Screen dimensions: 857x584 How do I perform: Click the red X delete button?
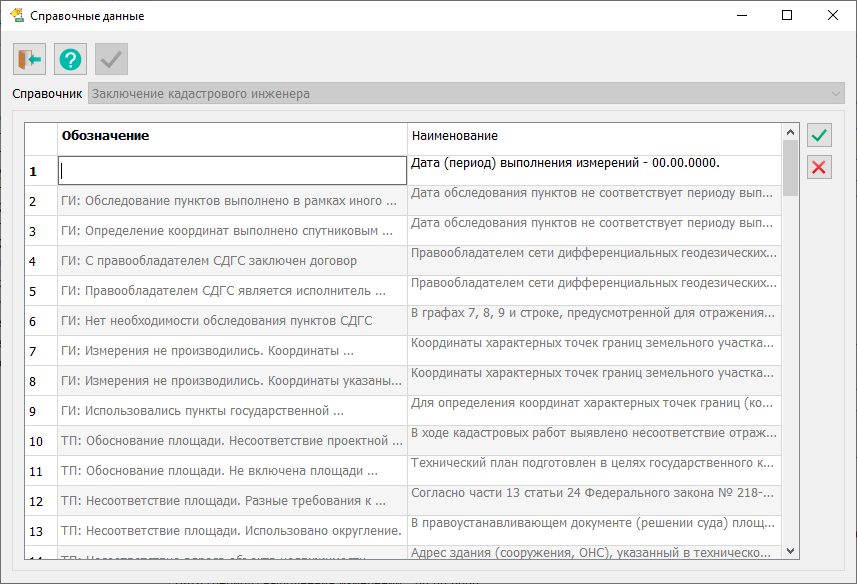pyautogui.click(x=819, y=167)
